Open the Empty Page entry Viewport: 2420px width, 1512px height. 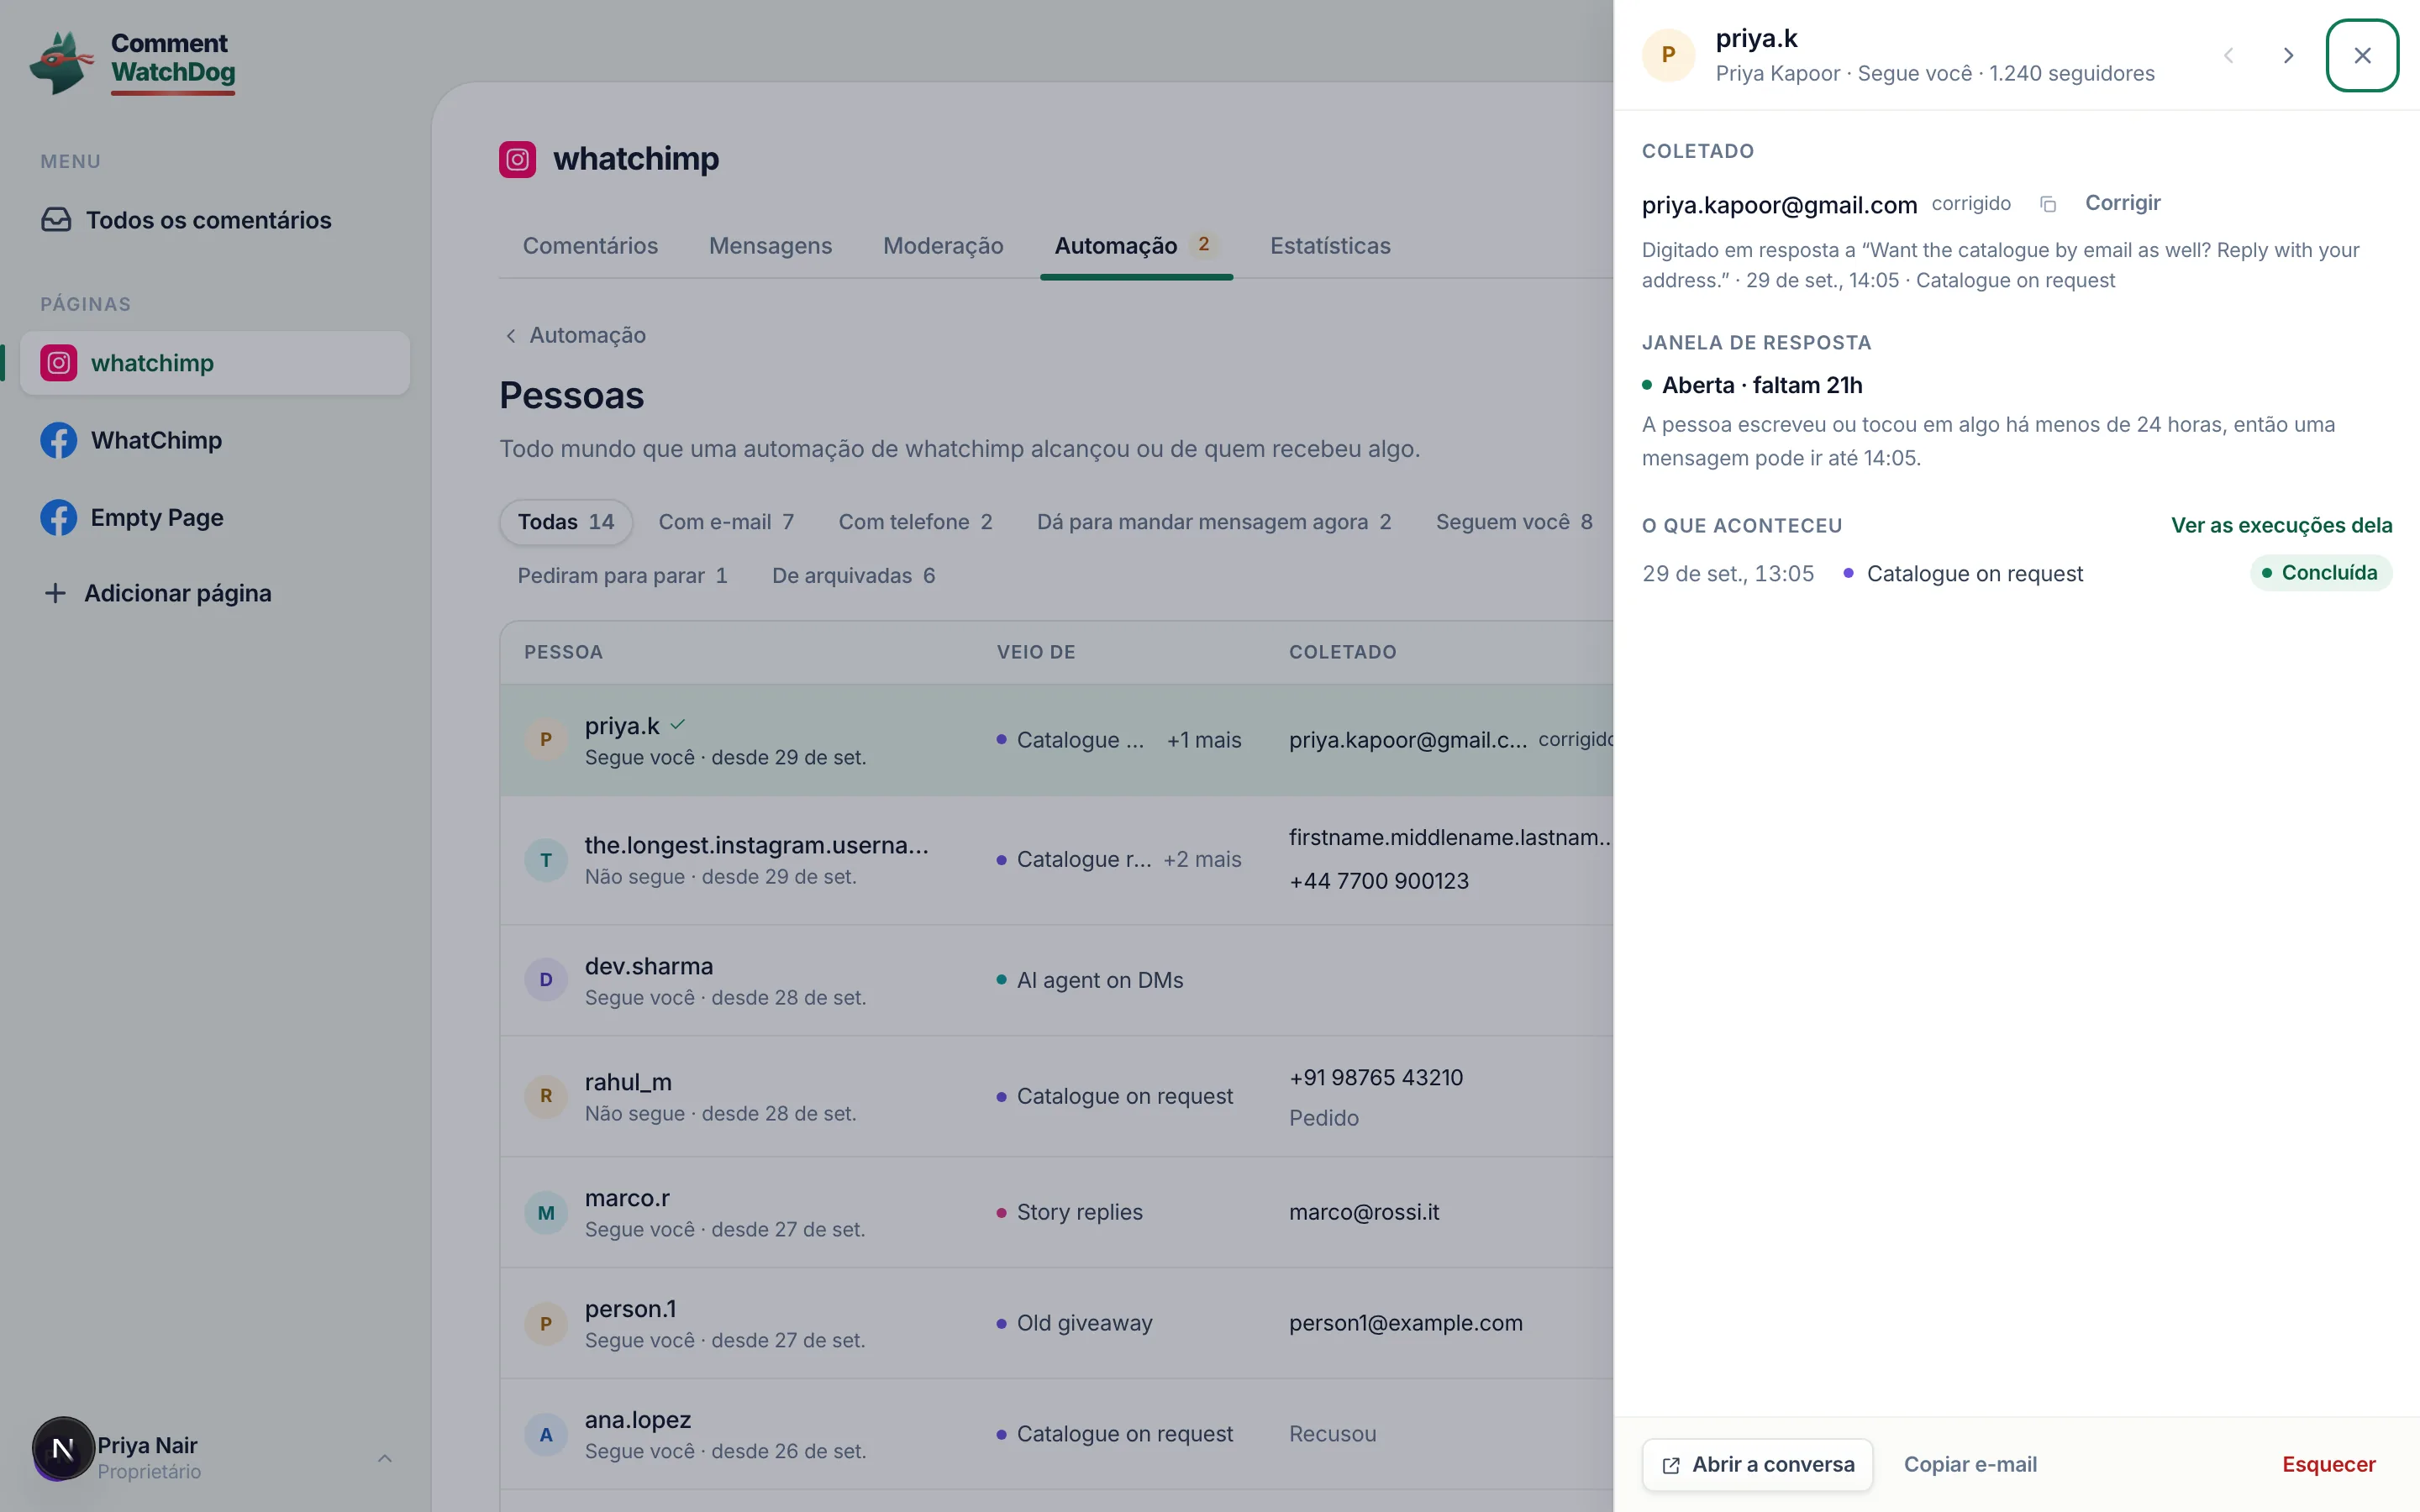click(x=215, y=517)
